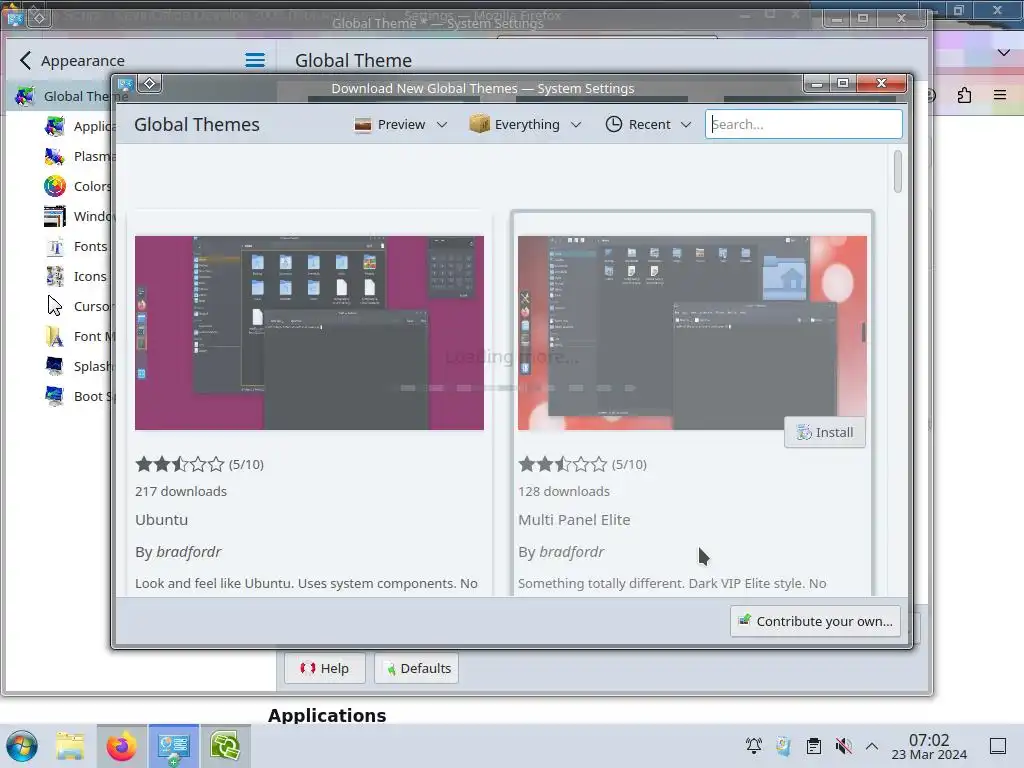1024x768 pixels.
Task: Open the Preview view-mode dropdown
Action: click(x=401, y=124)
